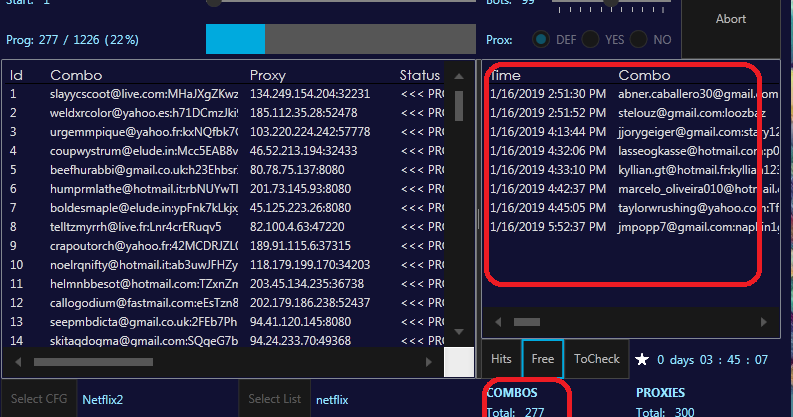Viewport: 793px width, 417px height.
Task: Select the entry timed 1/16/2019 4:32:06 PM
Action: [632, 151]
